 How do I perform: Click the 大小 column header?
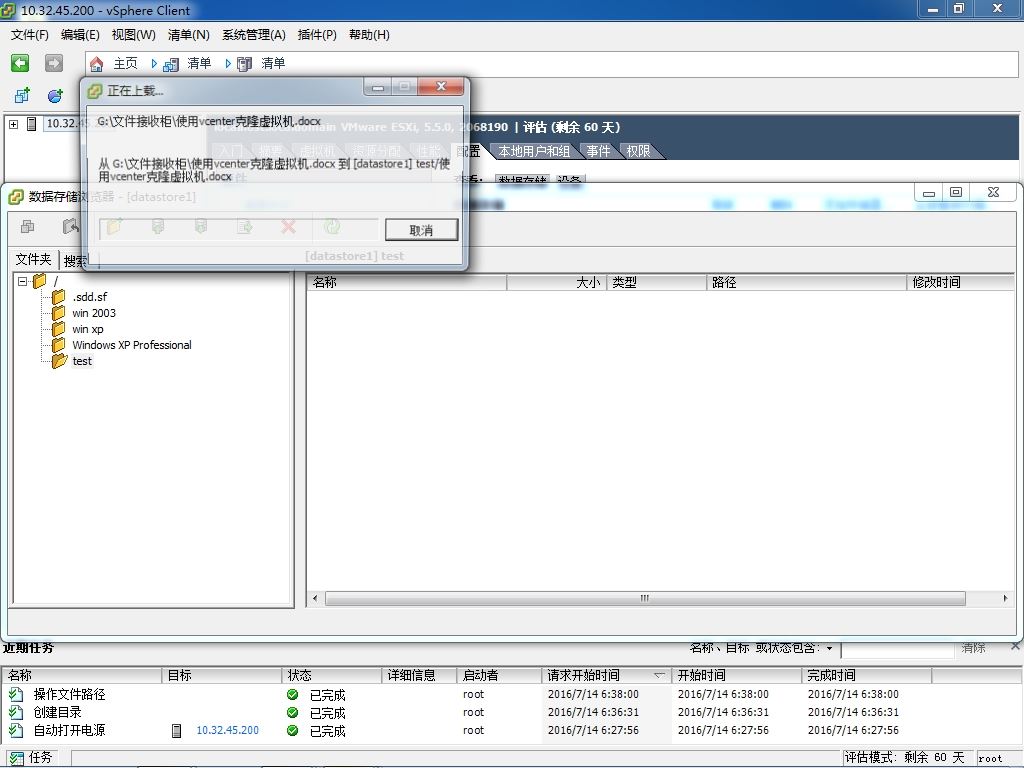pyautogui.click(x=557, y=282)
